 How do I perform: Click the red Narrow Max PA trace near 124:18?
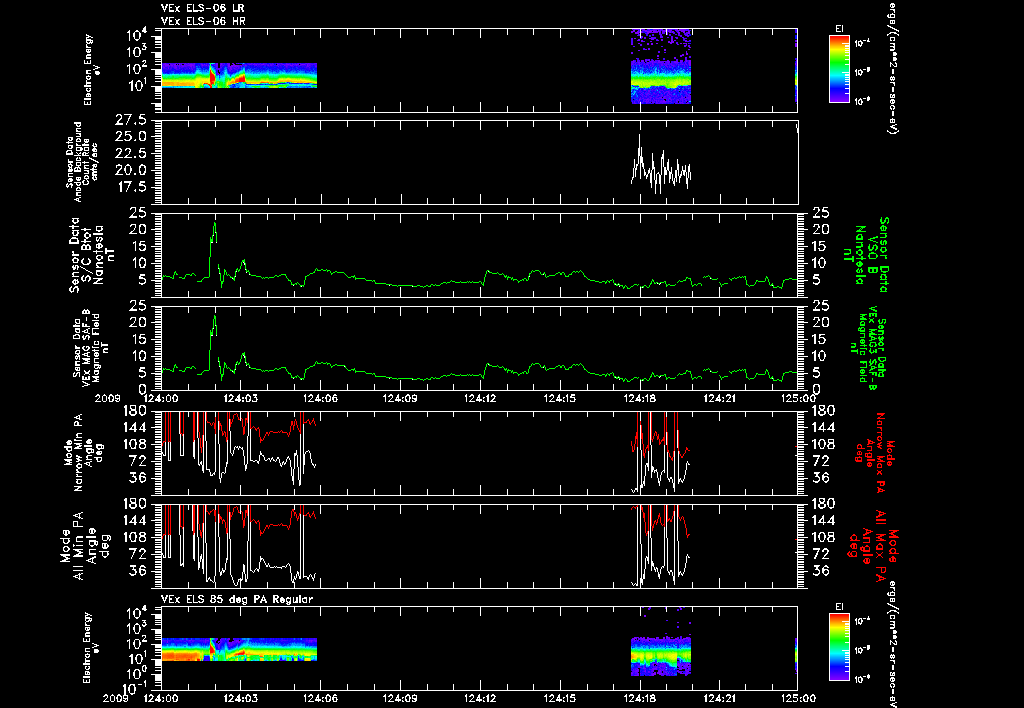tap(660, 438)
